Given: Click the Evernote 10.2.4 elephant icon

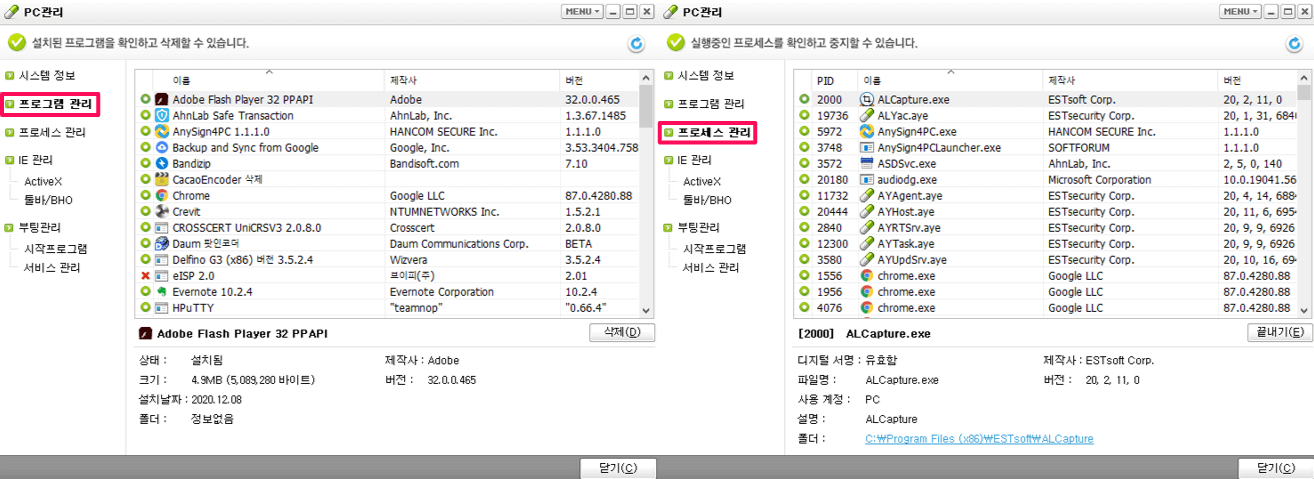Looking at the screenshot, I should [161, 291].
